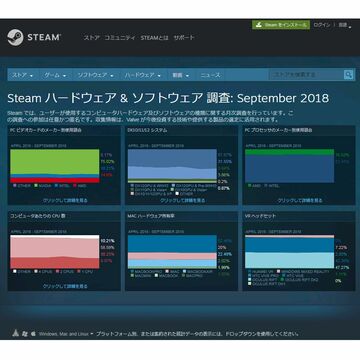
Task: Click the magnifier search icon
Action: pos(348,75)
